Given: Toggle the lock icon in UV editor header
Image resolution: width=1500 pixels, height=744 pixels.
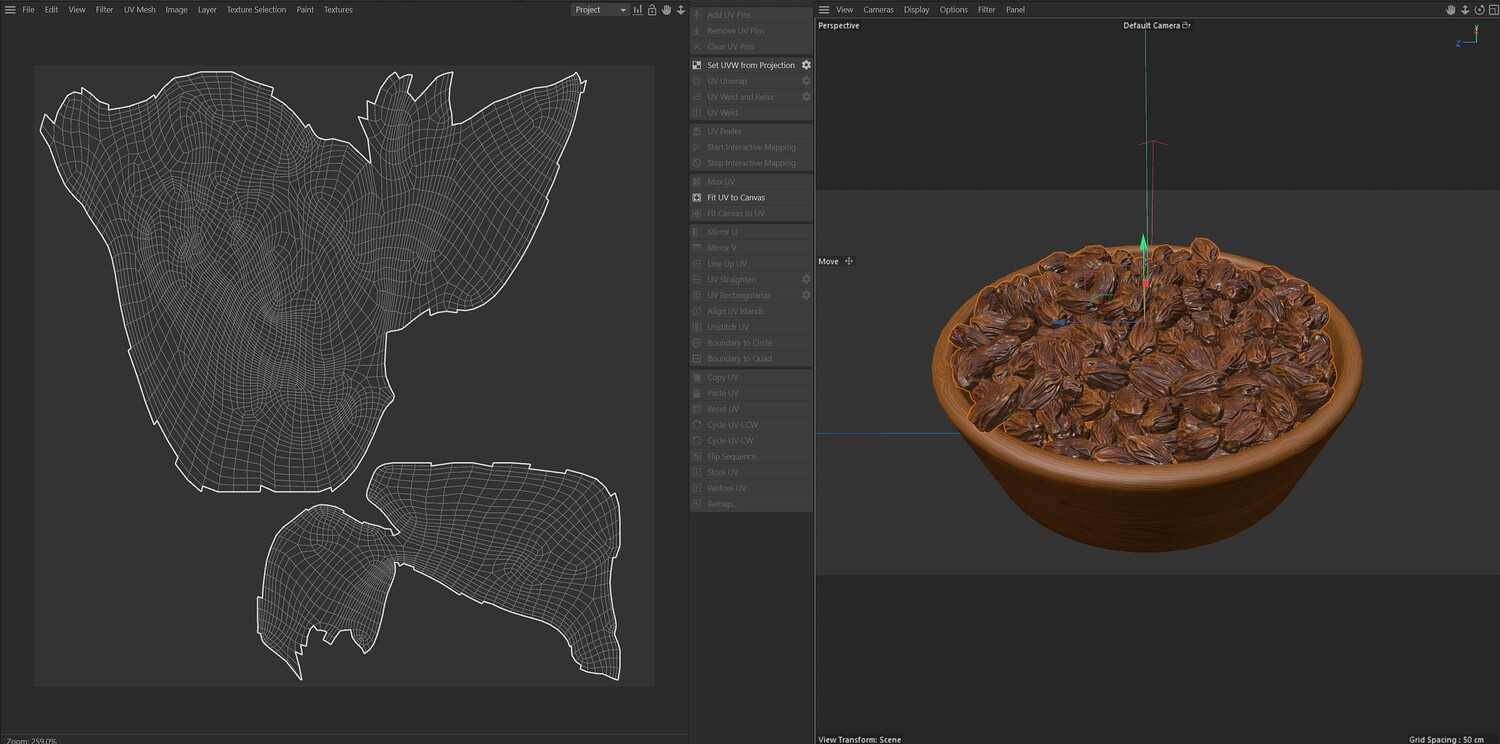Looking at the screenshot, I should pos(652,10).
